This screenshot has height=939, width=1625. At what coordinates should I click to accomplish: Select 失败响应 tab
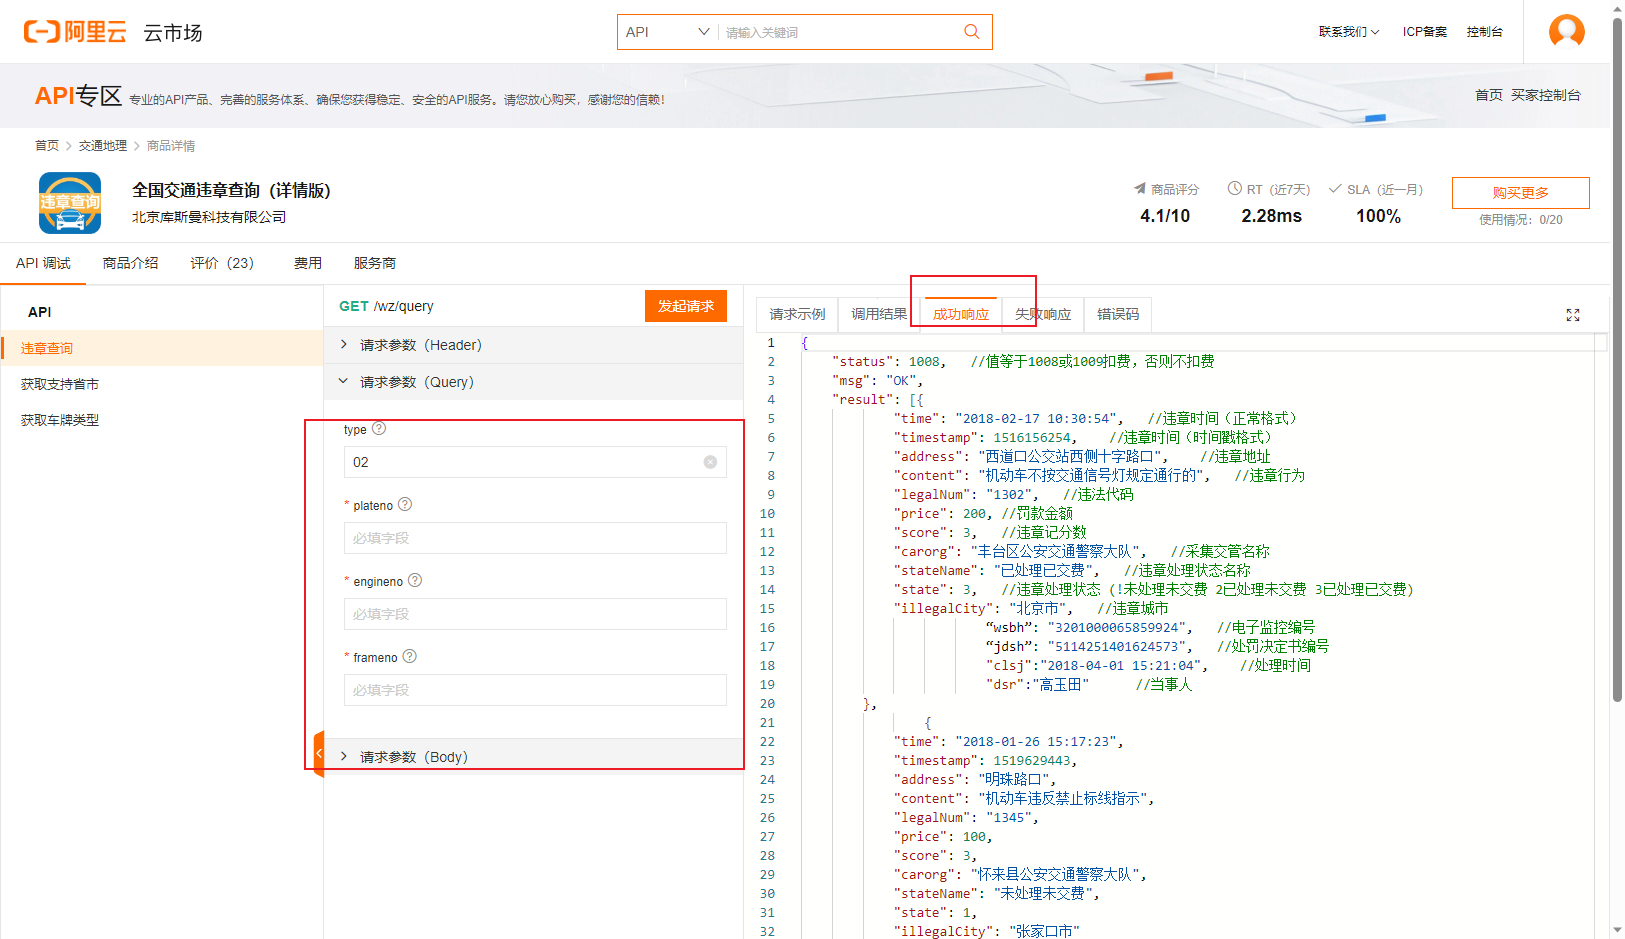pos(1043,314)
